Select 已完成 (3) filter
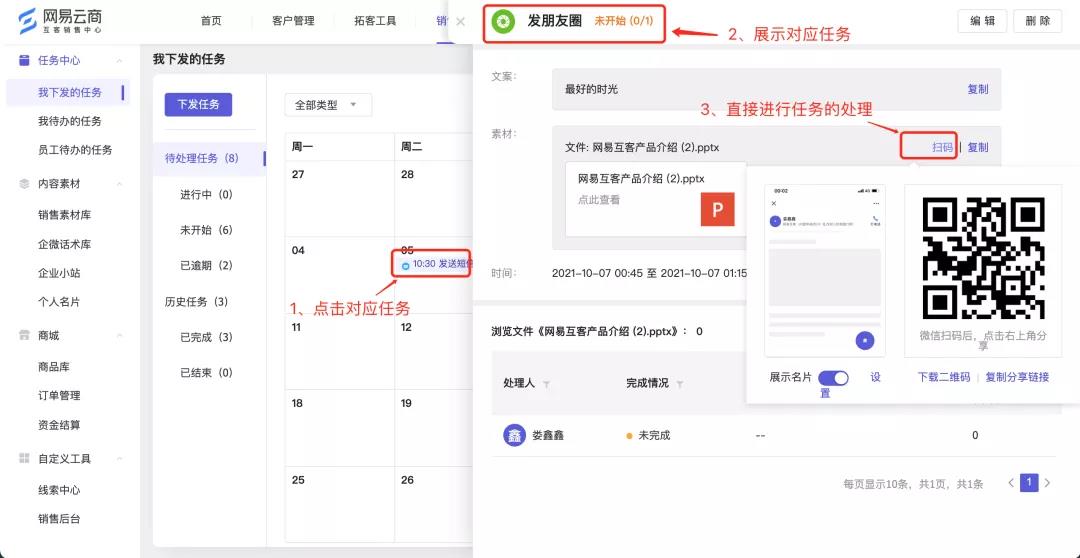Viewport: 1080px width, 558px height. click(207, 338)
